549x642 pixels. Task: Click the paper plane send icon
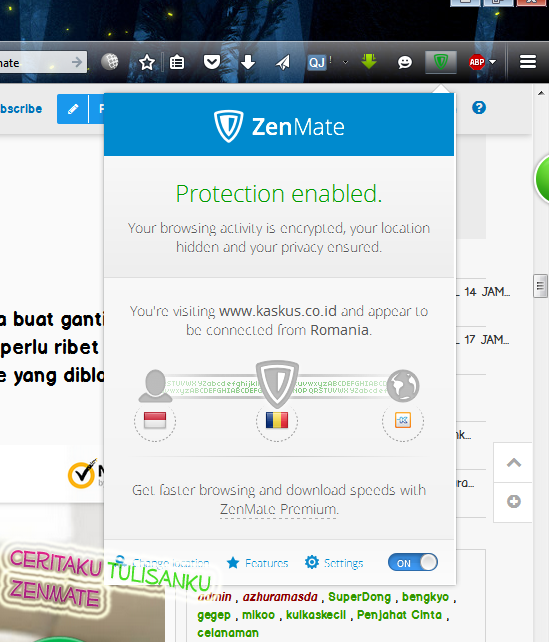point(283,62)
